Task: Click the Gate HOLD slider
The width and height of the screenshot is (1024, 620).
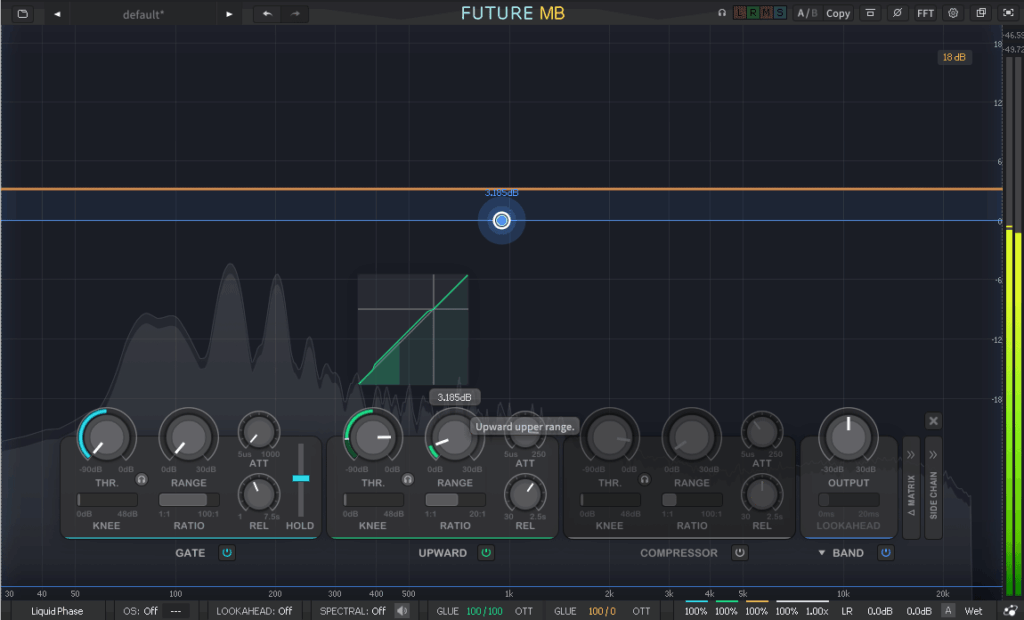Action: 300,479
